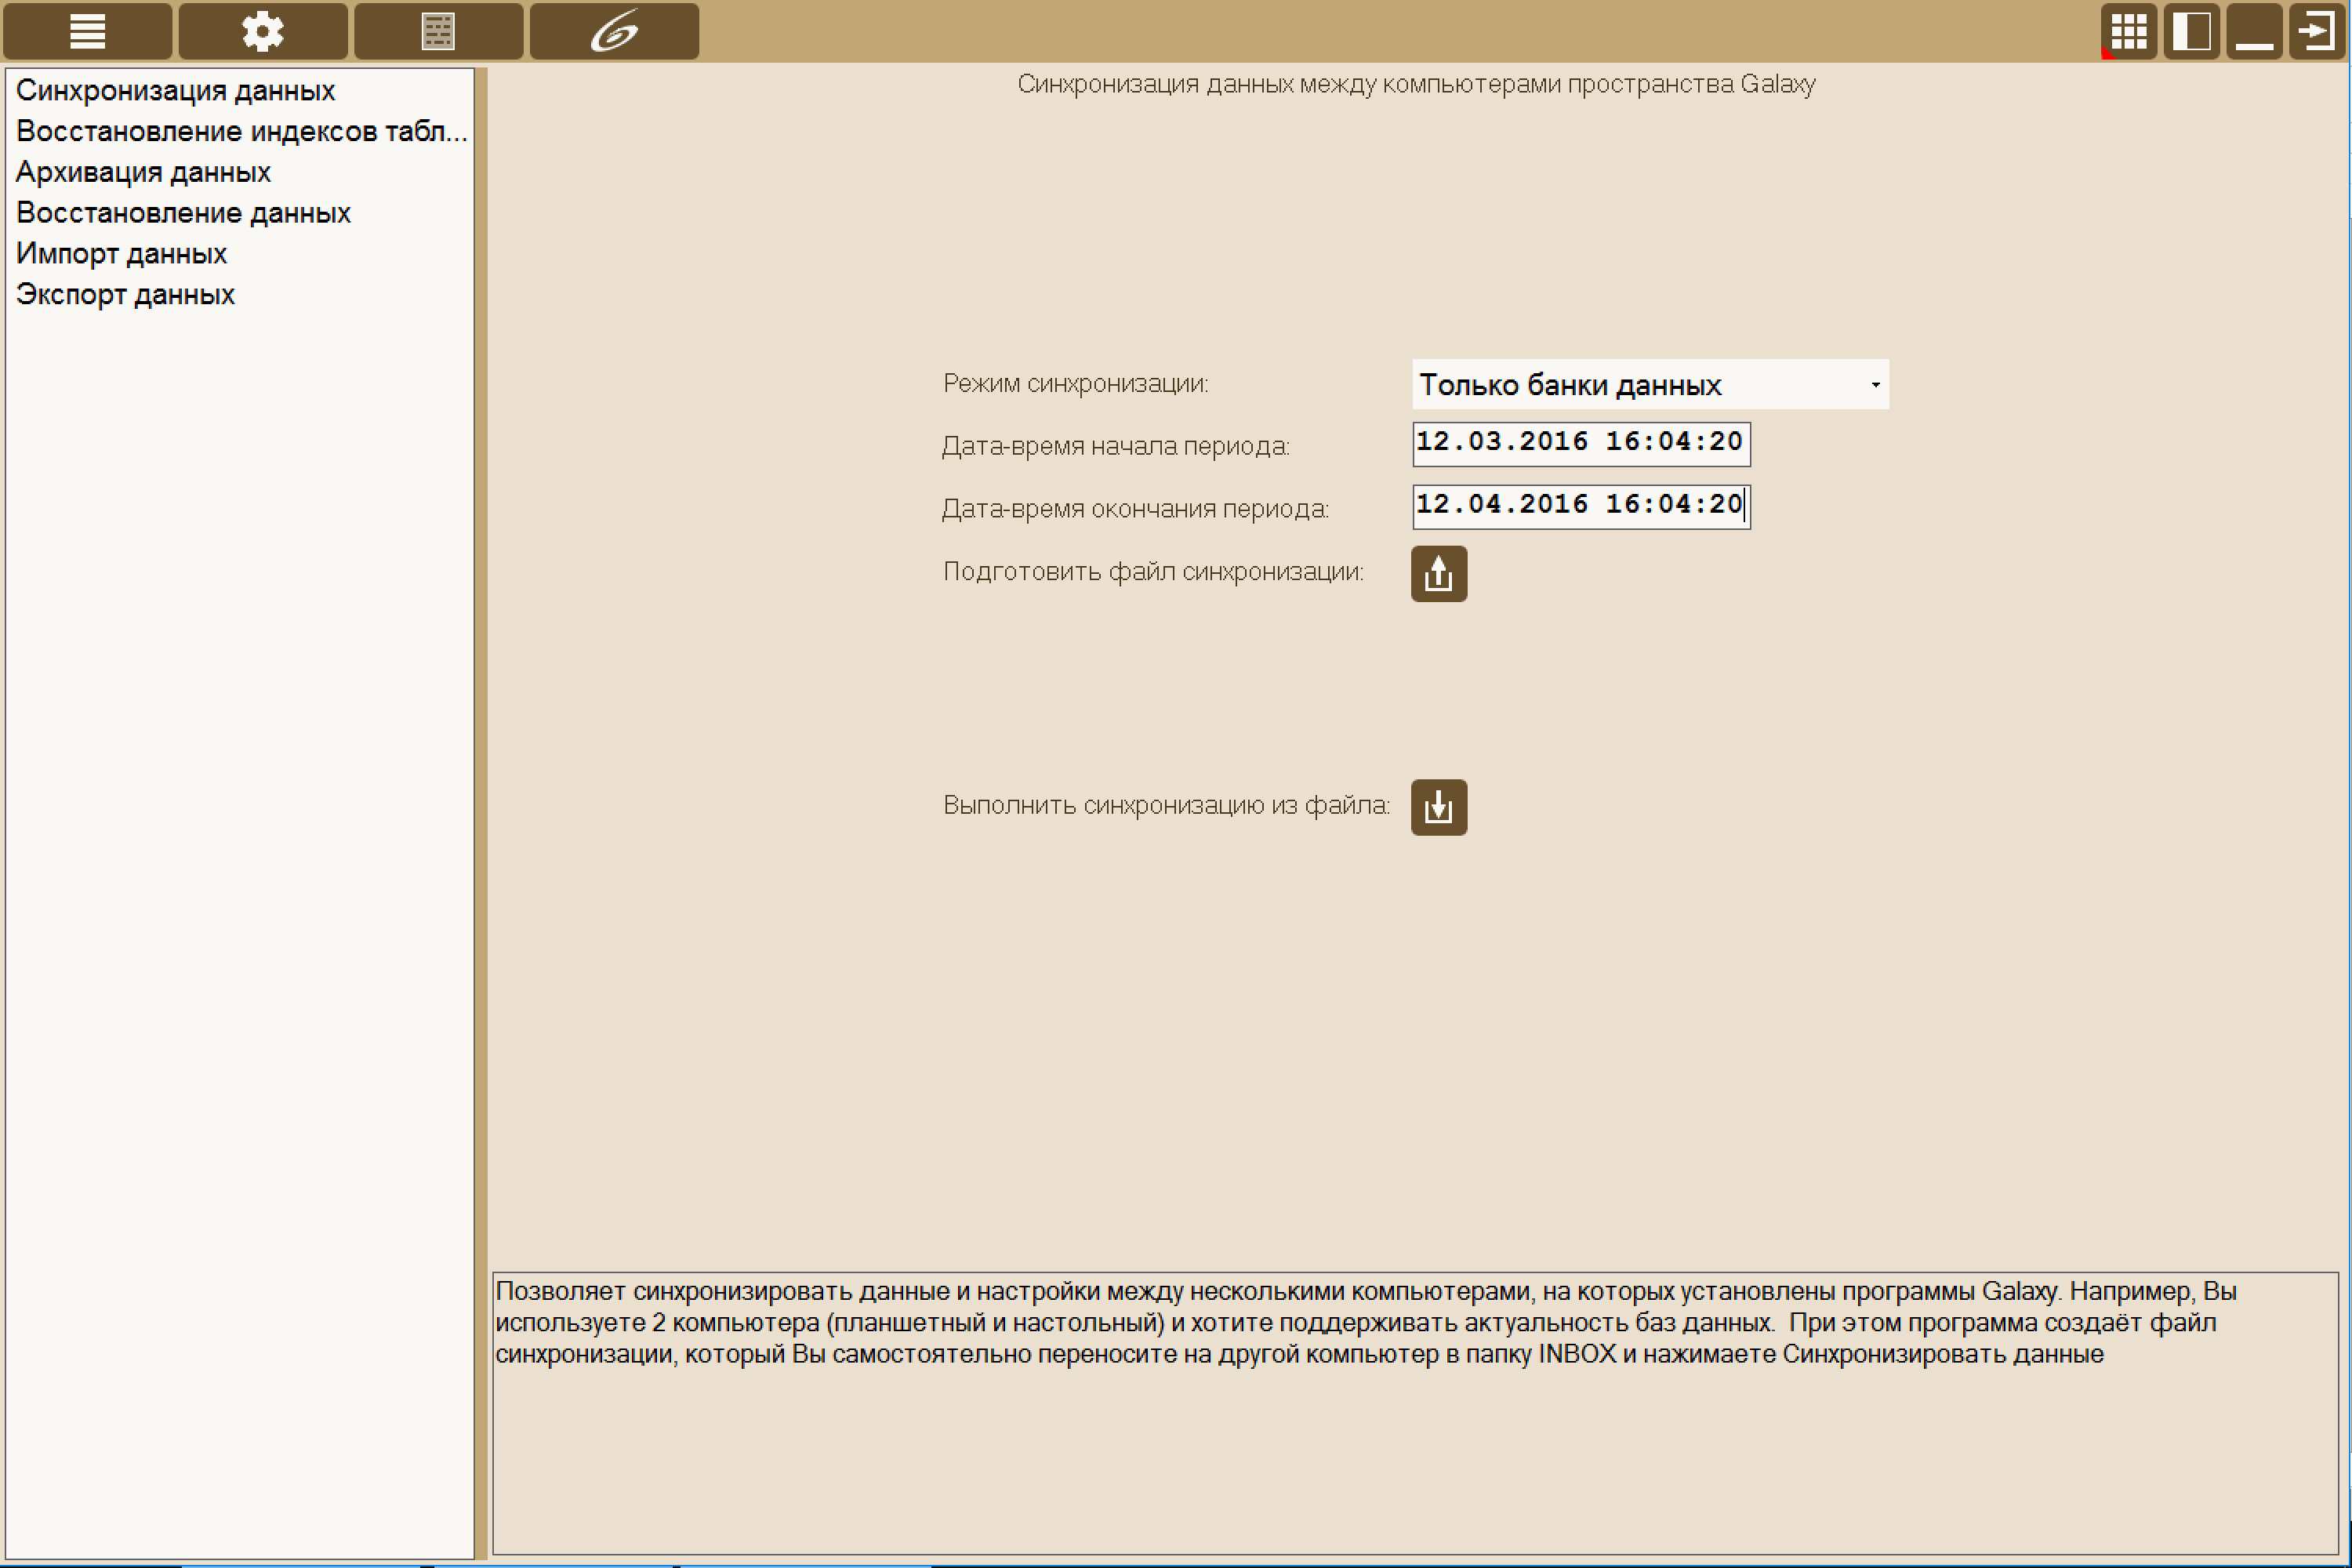The height and width of the screenshot is (1568, 2352).
Task: Click the exit door arrow icon
Action: pyautogui.click(x=2317, y=31)
